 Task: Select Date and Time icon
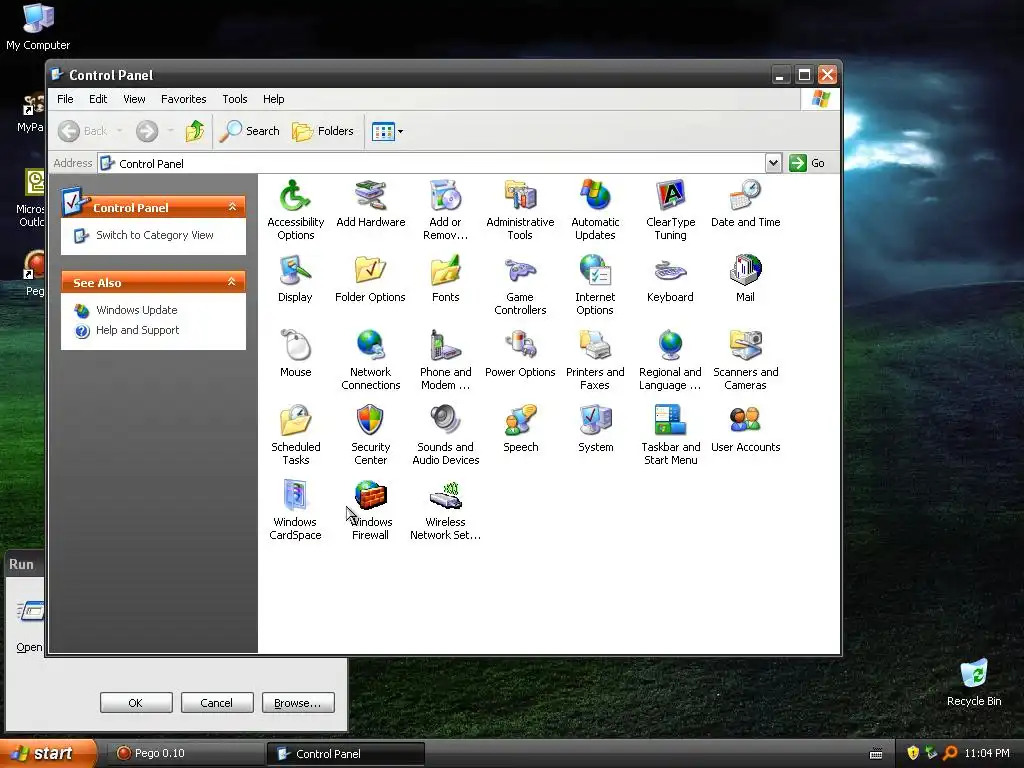point(745,196)
